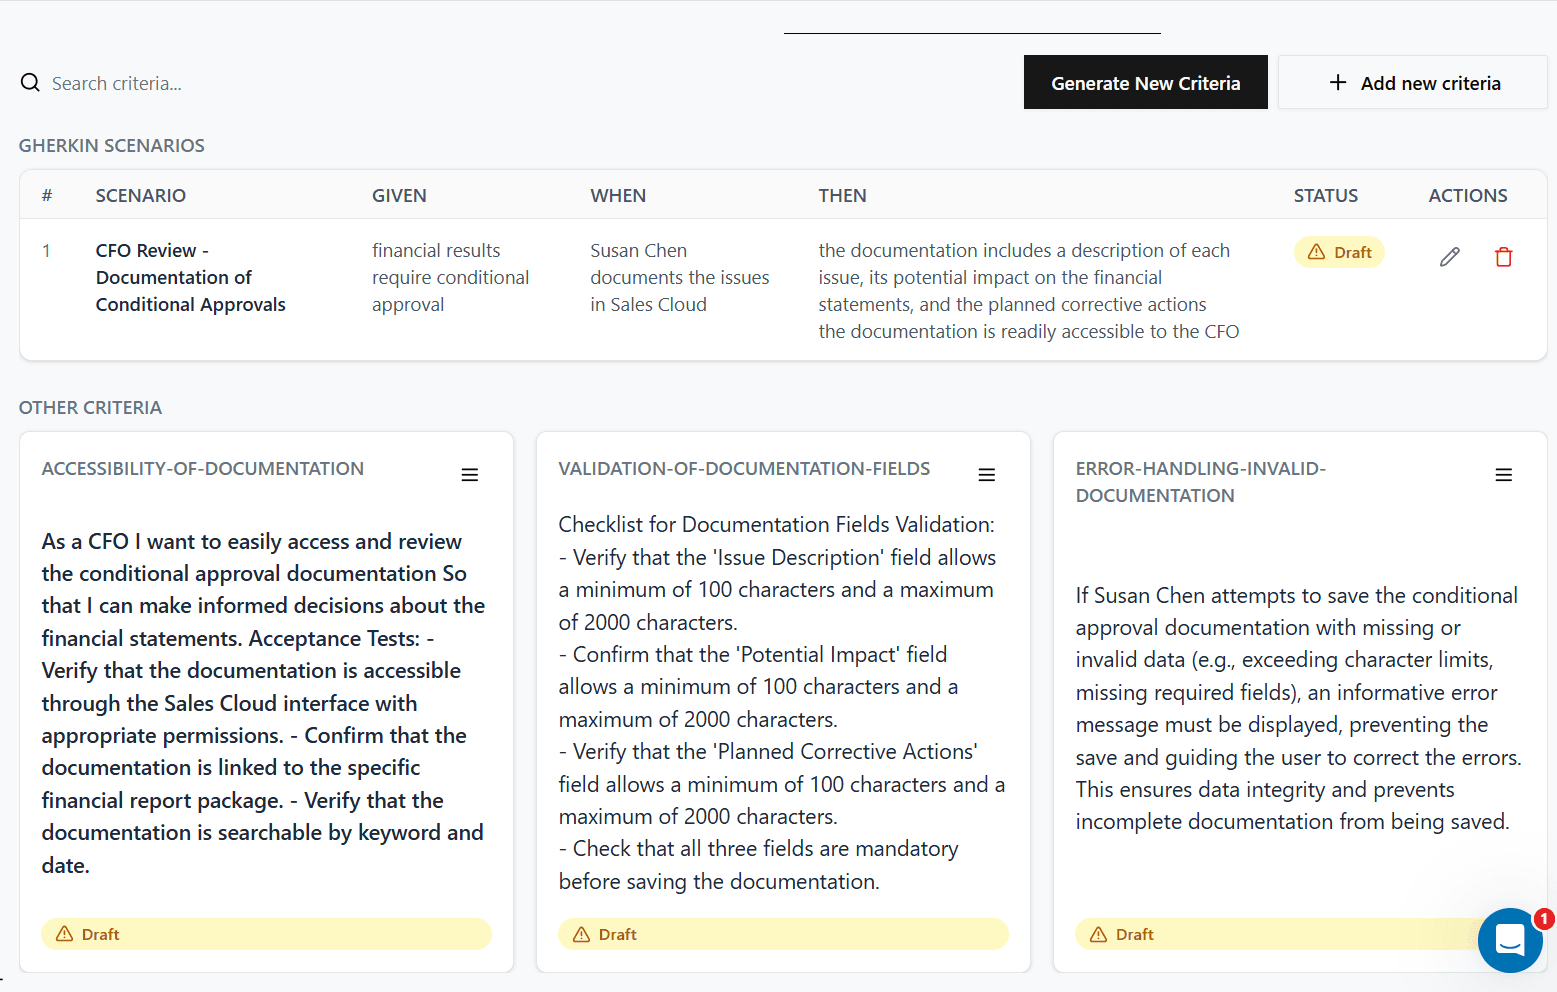
Task: Click the plus icon beside Add new criteria
Action: click(1337, 82)
